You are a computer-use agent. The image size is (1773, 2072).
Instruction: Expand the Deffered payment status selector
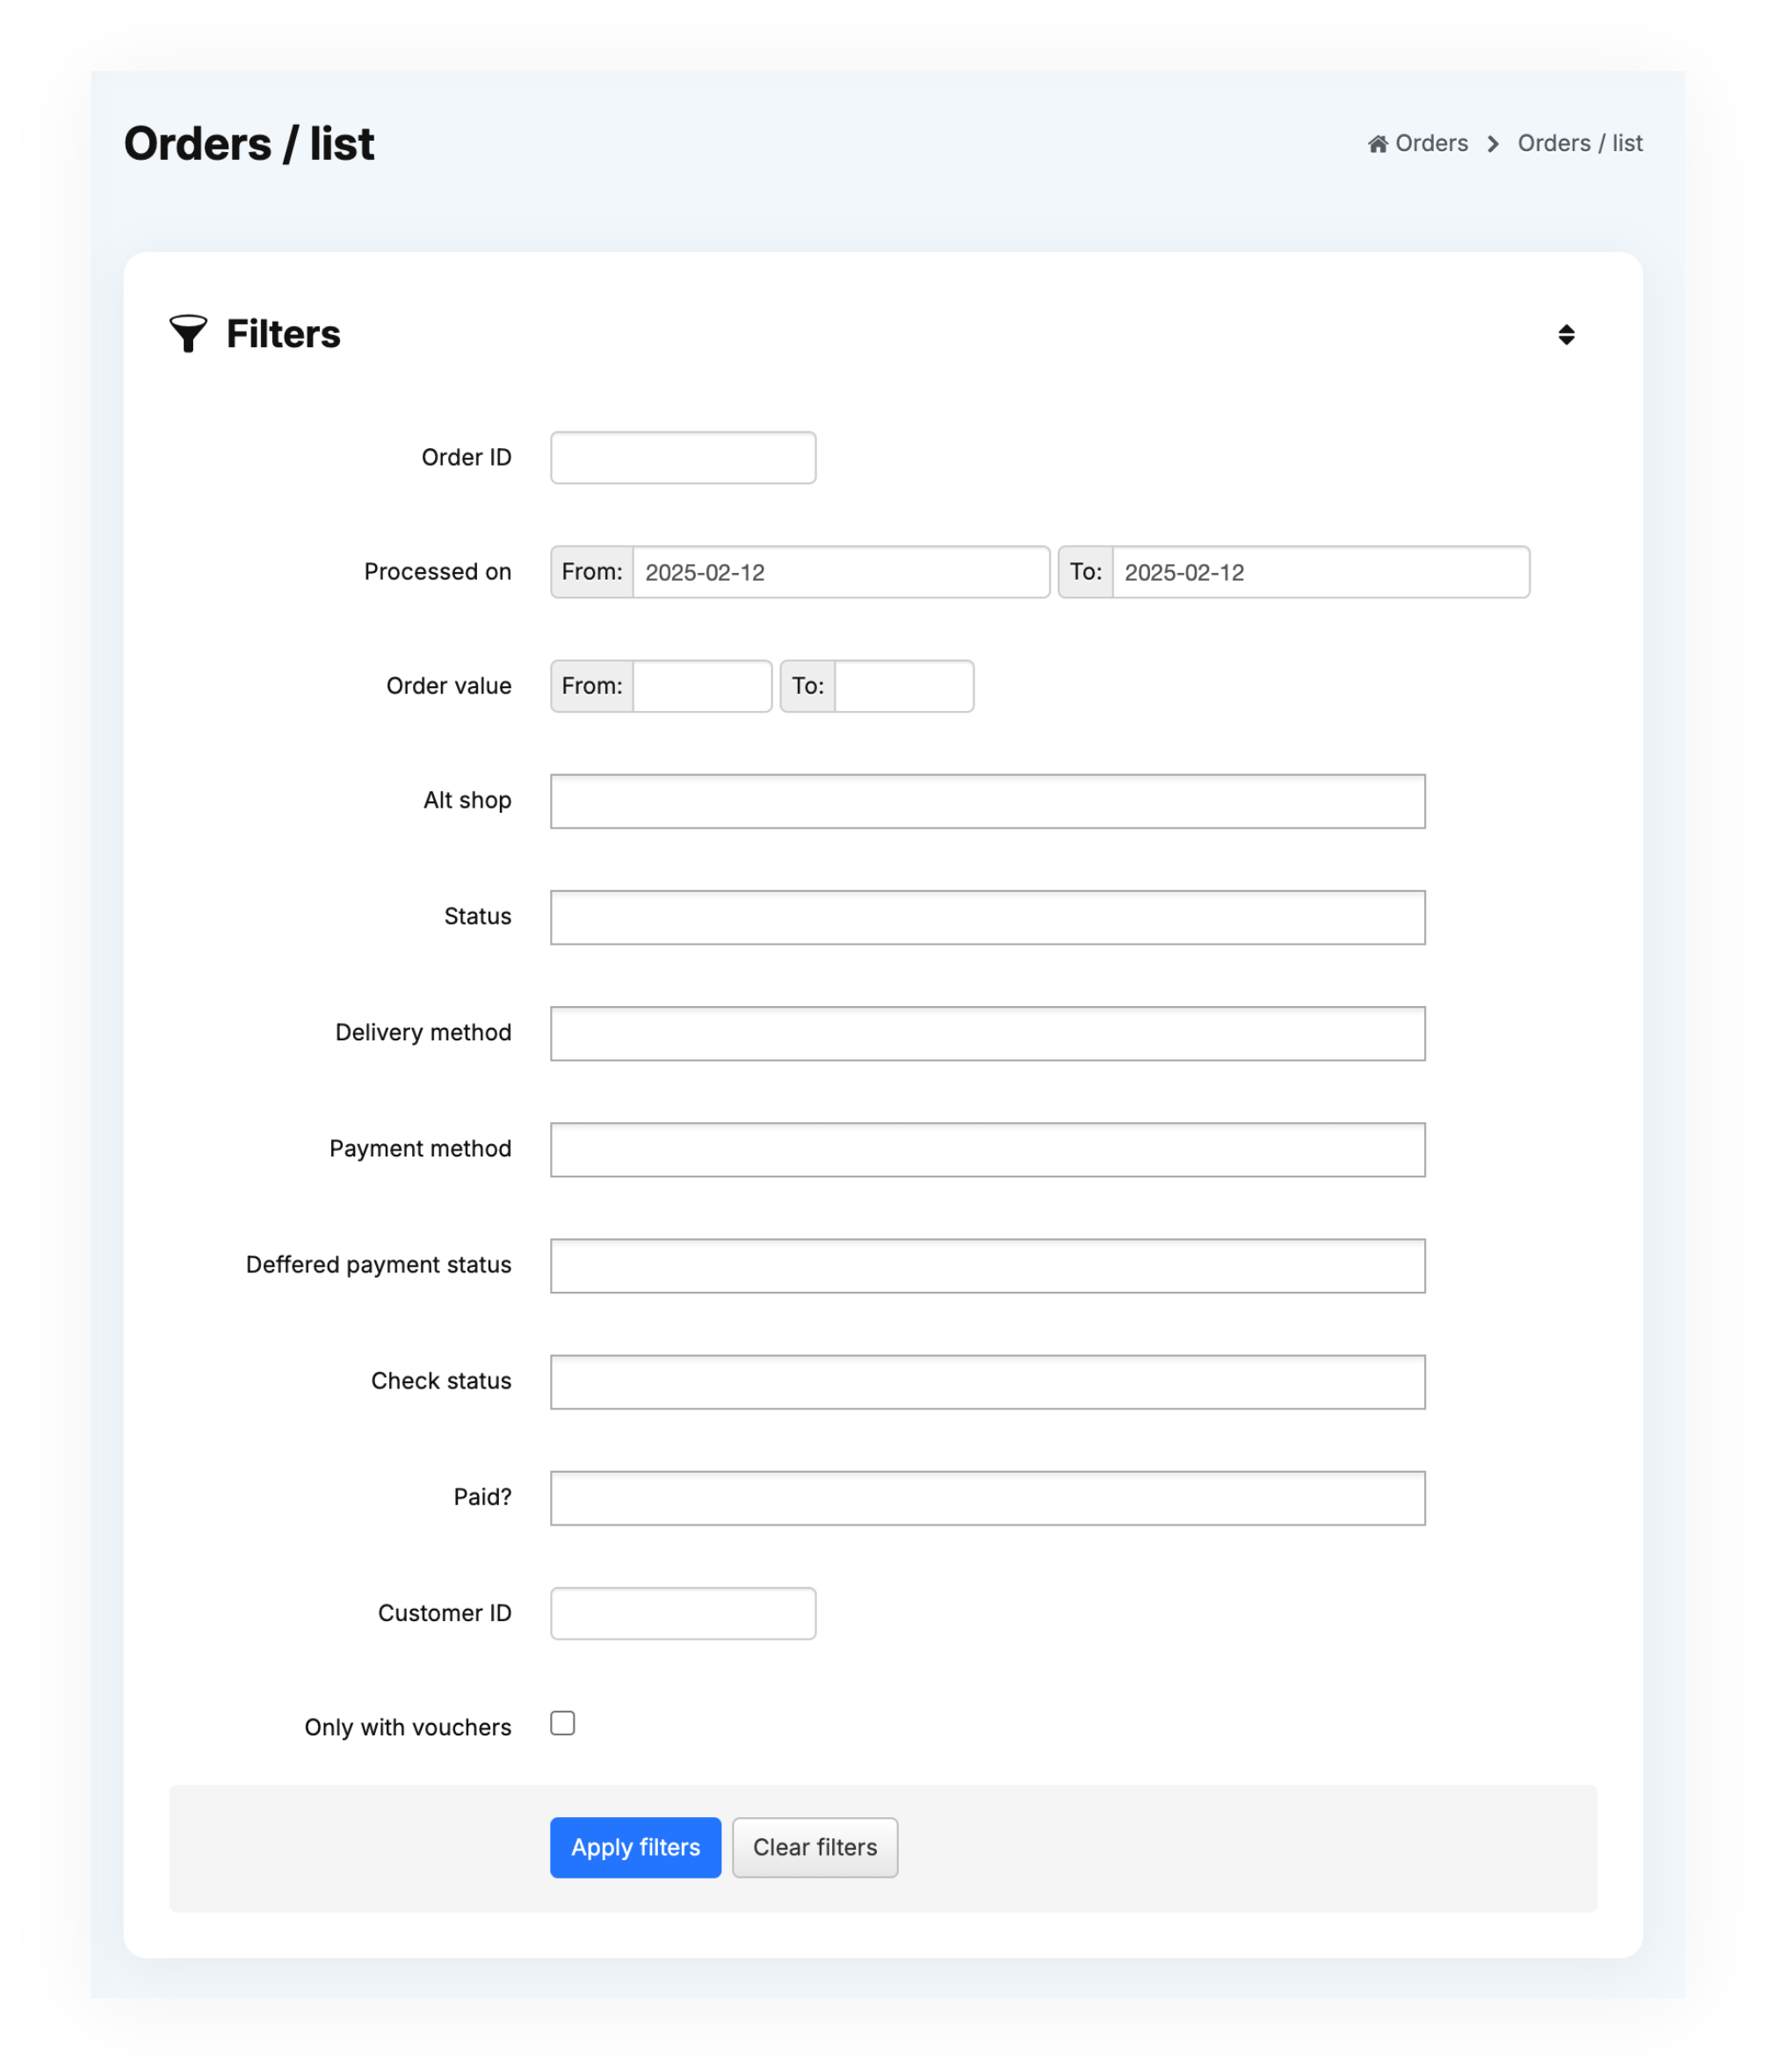click(987, 1265)
